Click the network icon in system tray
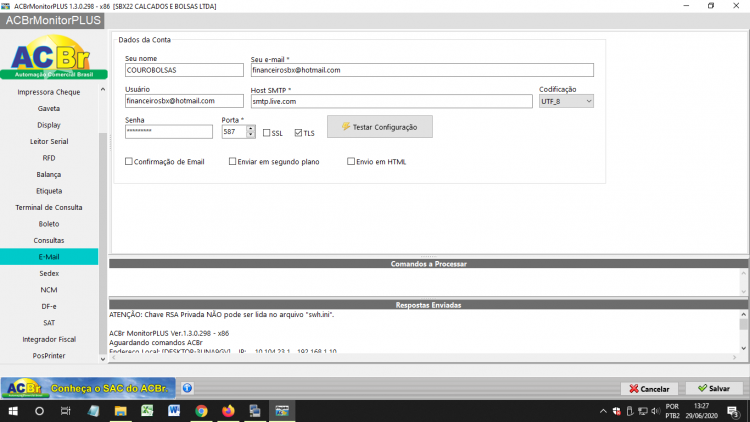 [643, 411]
